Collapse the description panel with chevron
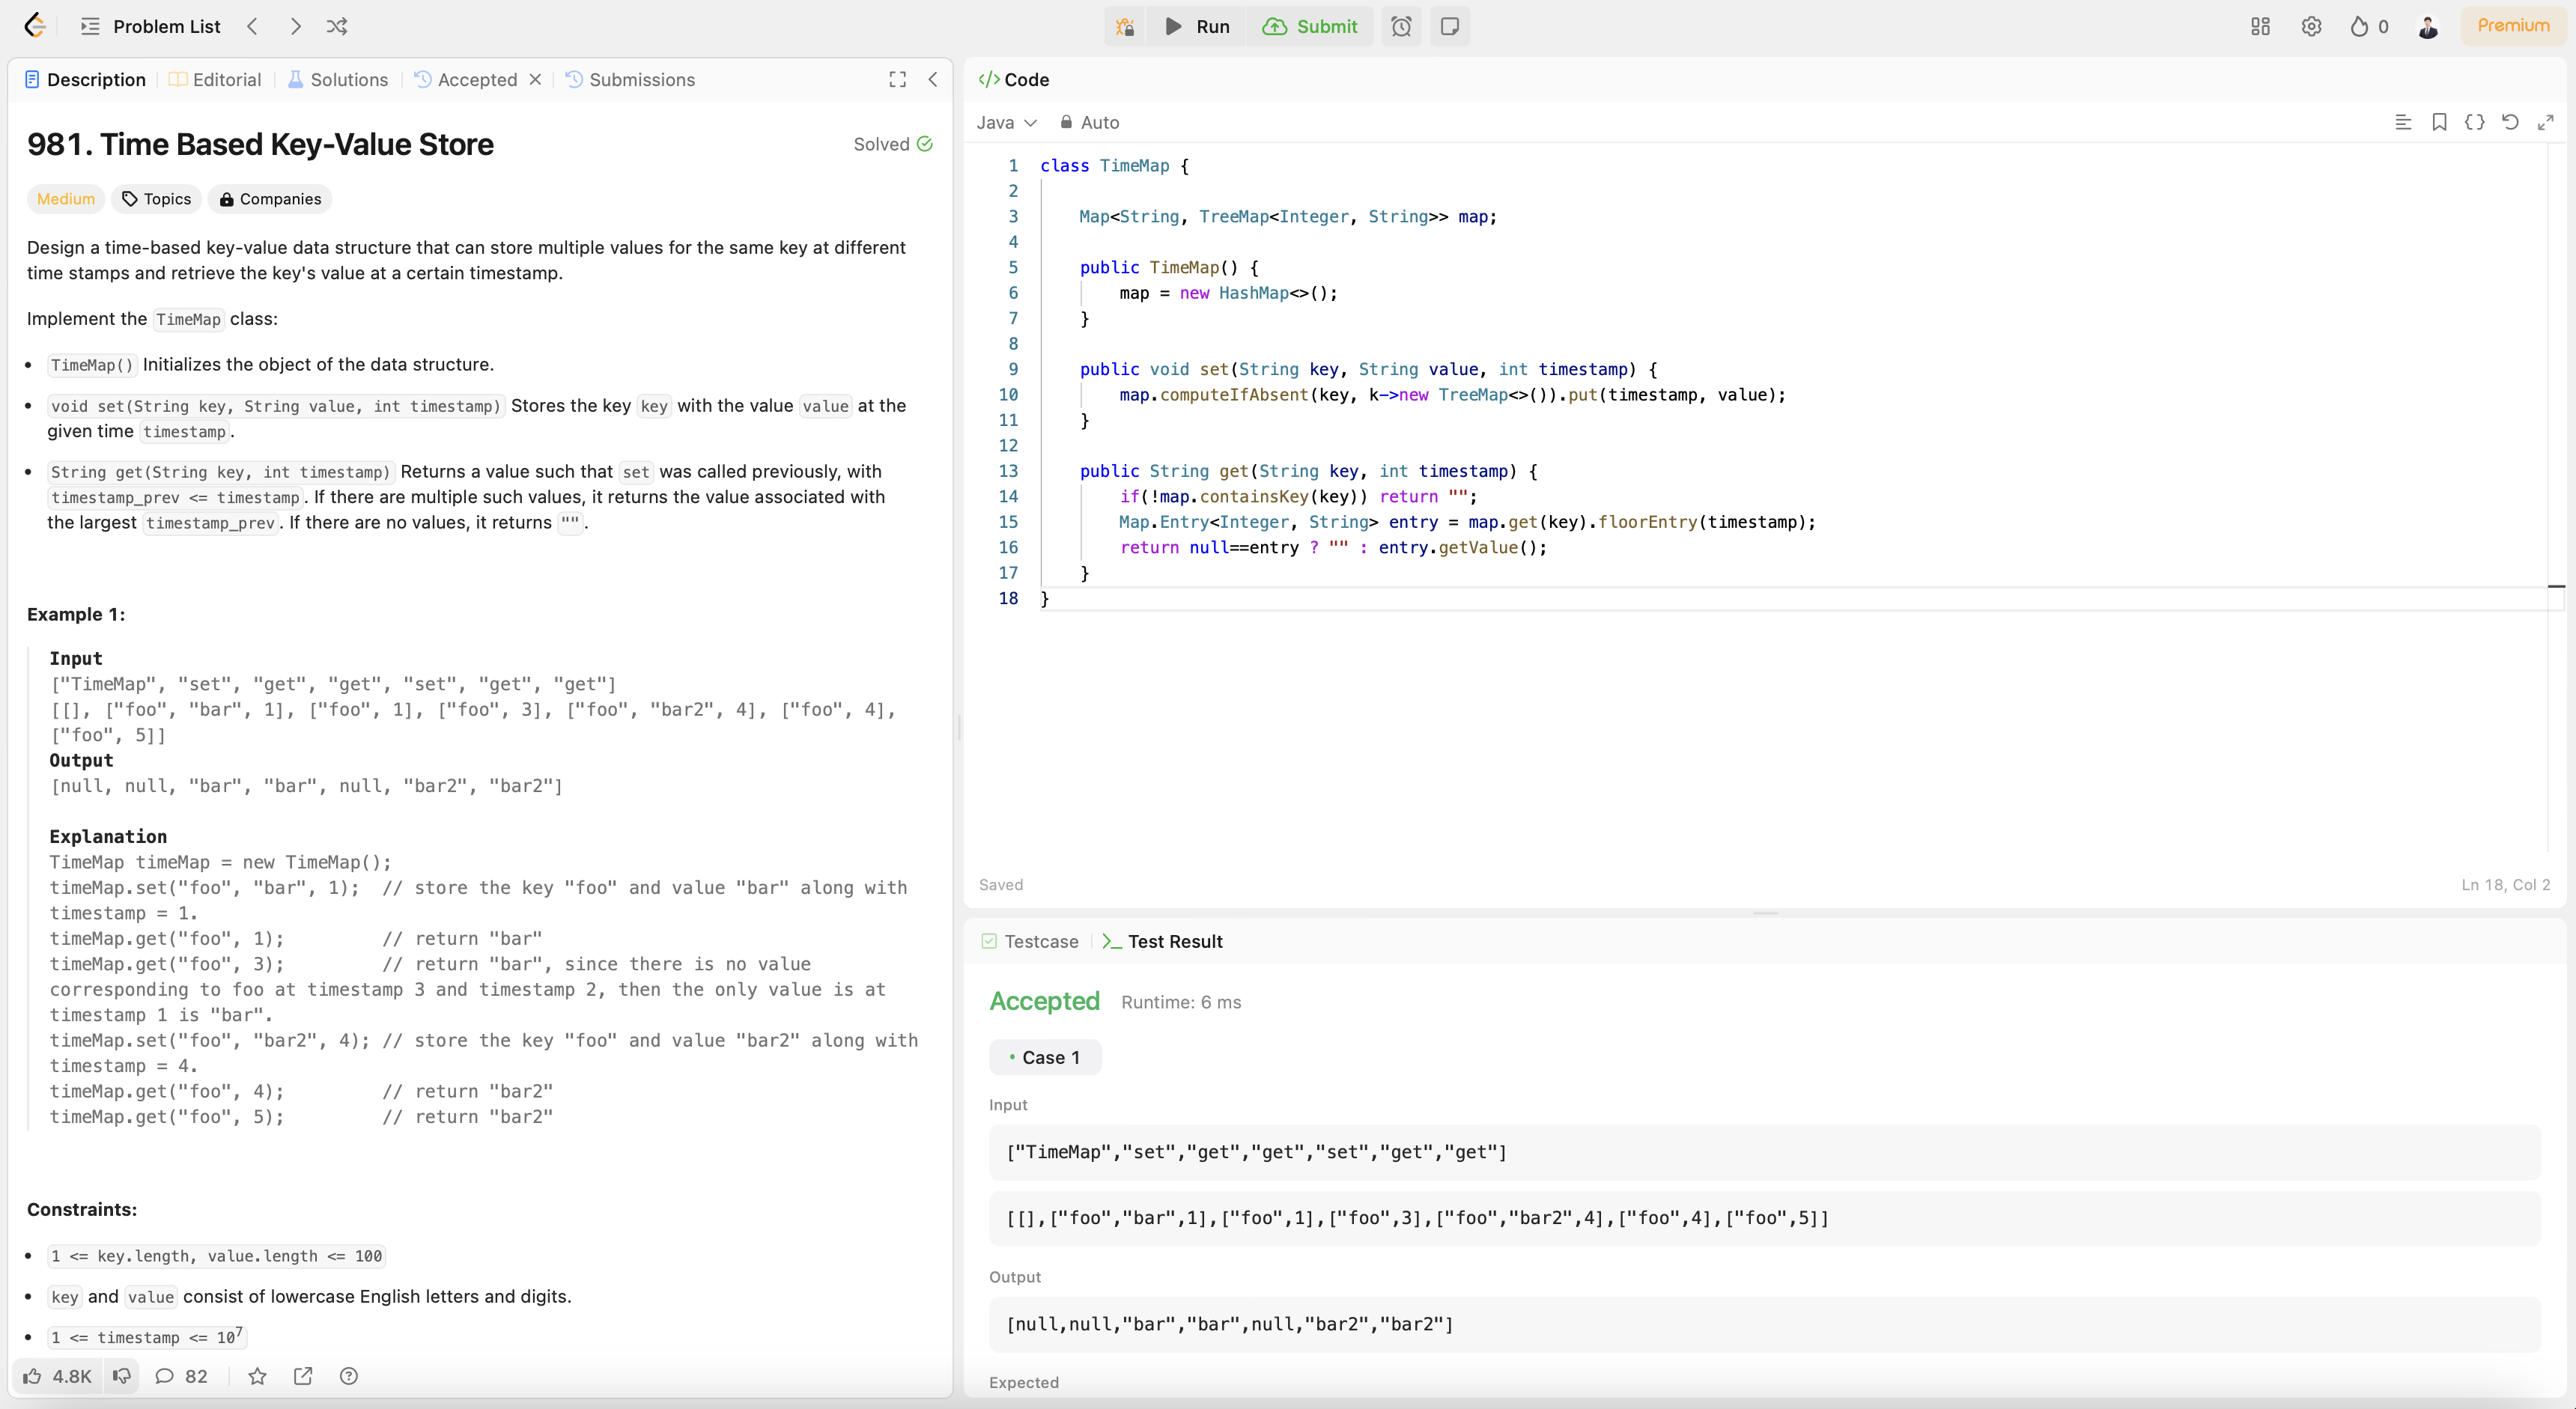The width and height of the screenshot is (2576, 1409). pos(932,79)
